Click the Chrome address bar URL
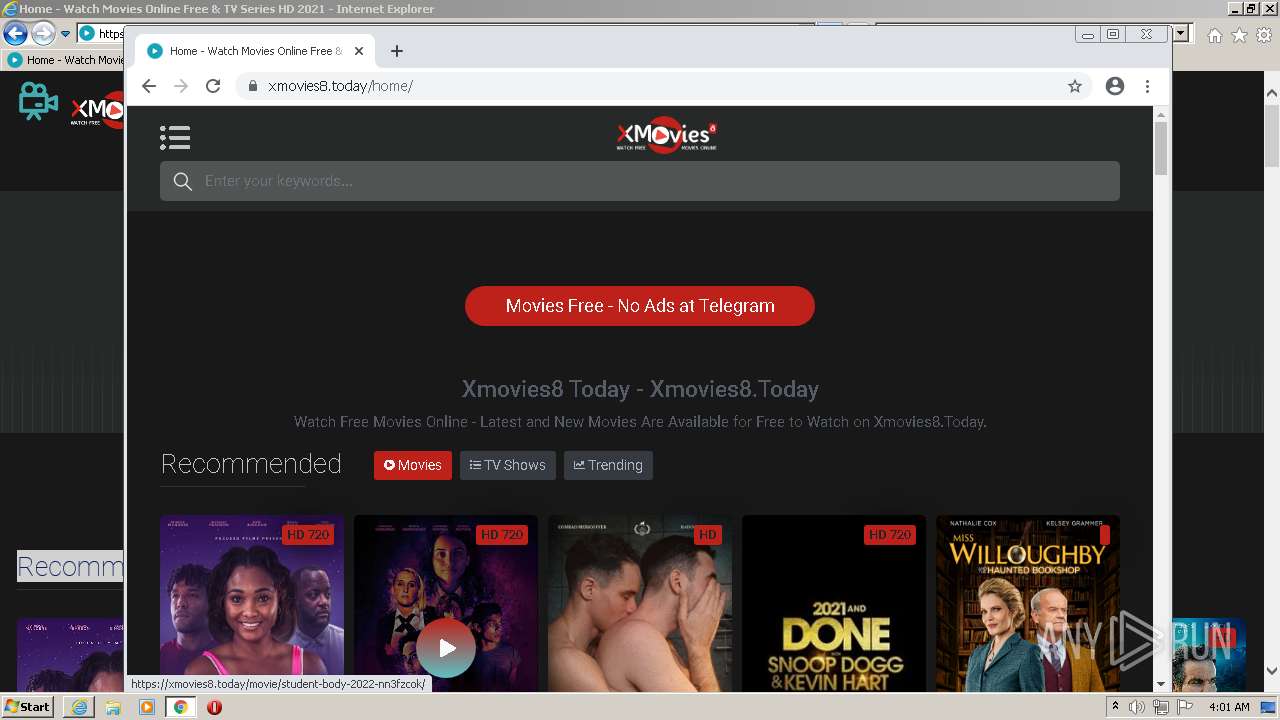This screenshot has height=720, width=1280. (x=341, y=86)
